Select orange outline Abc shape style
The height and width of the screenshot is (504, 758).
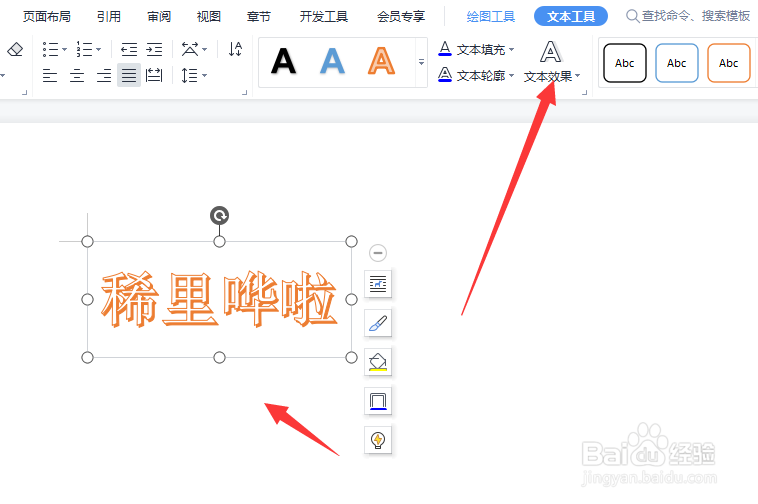pos(729,63)
